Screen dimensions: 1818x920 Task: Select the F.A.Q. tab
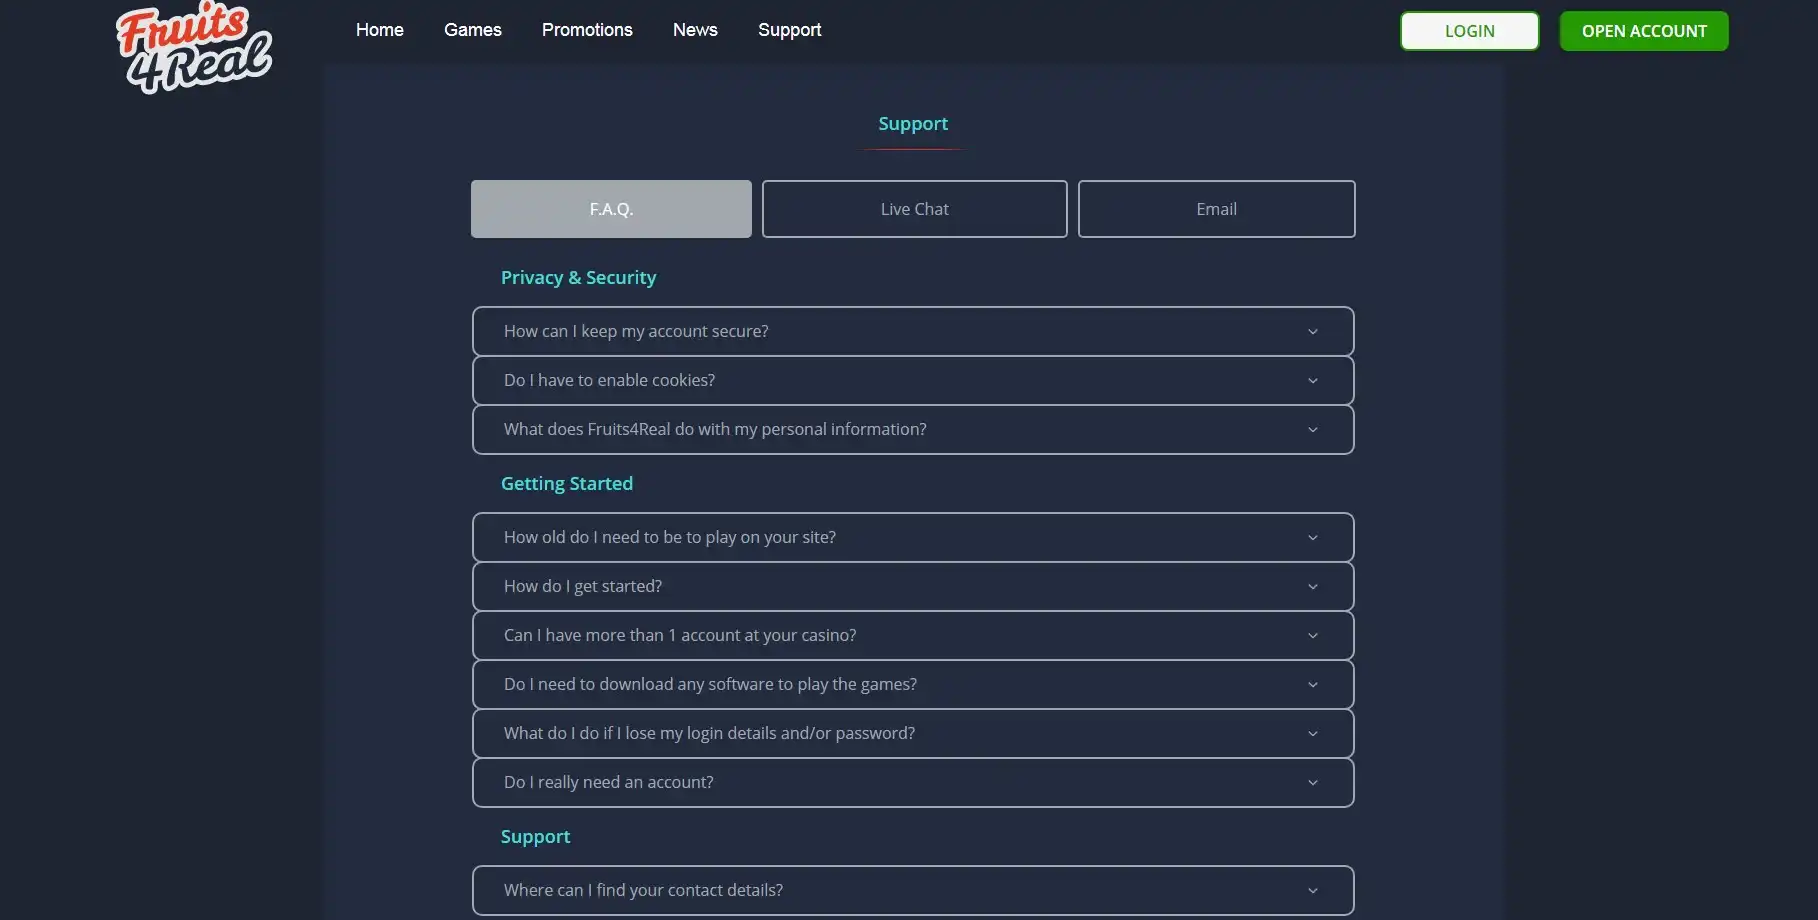611,209
